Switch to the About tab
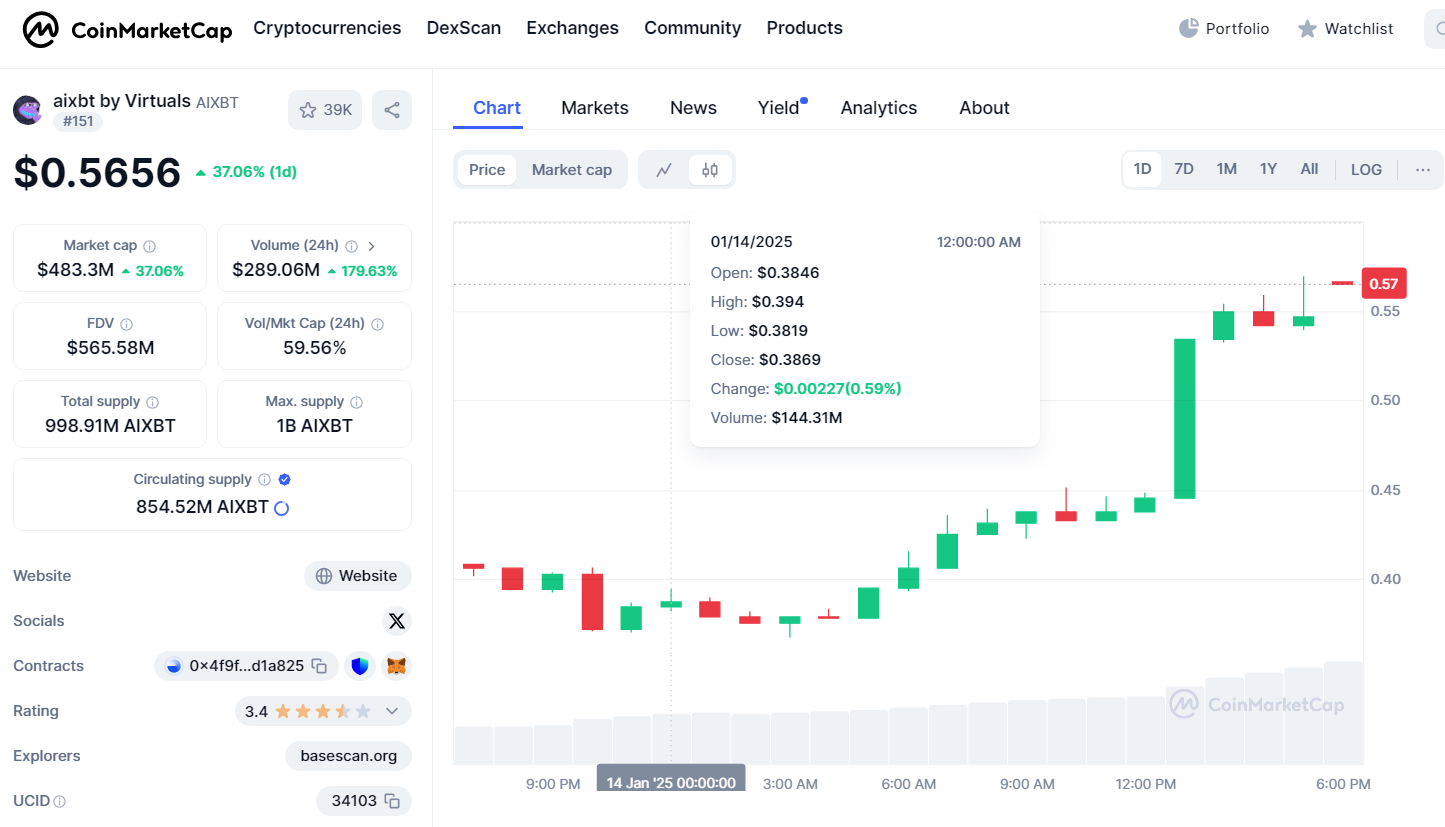1445x827 pixels. coord(984,108)
